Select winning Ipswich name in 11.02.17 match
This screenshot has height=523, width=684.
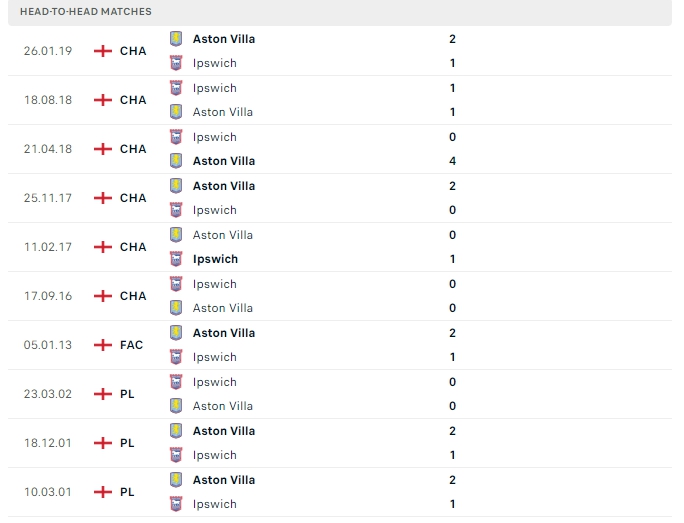click(x=215, y=259)
